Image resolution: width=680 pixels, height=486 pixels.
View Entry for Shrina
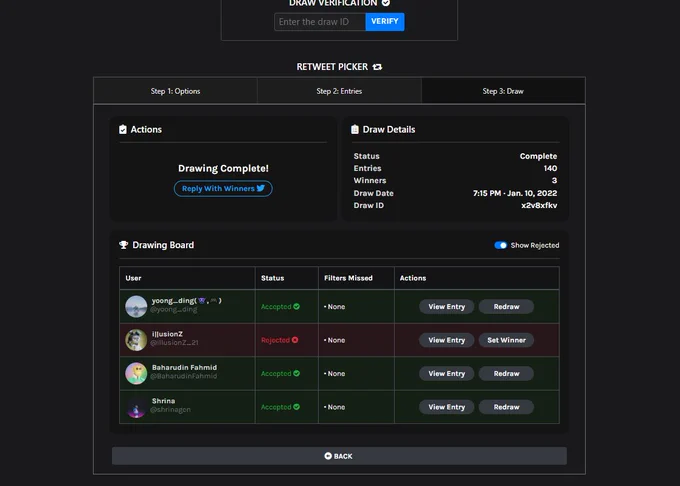click(x=446, y=407)
